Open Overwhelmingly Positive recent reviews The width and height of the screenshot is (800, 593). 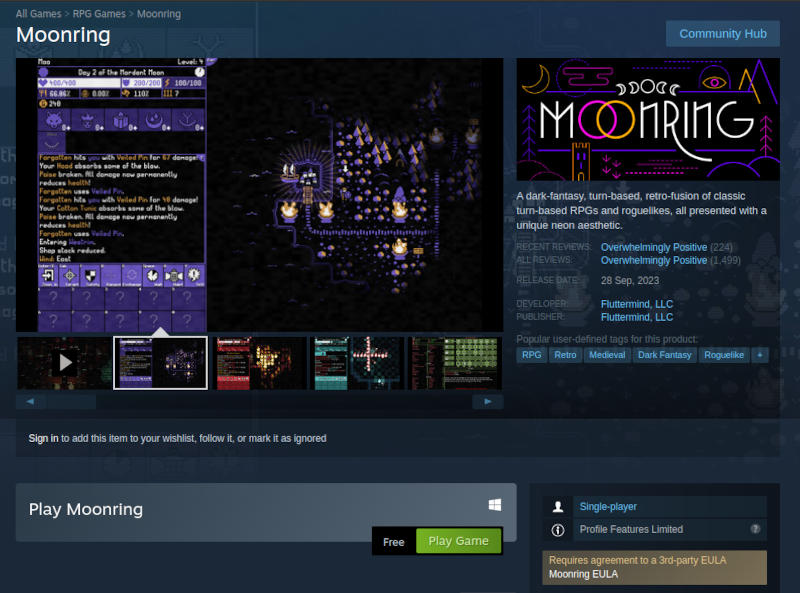point(654,247)
